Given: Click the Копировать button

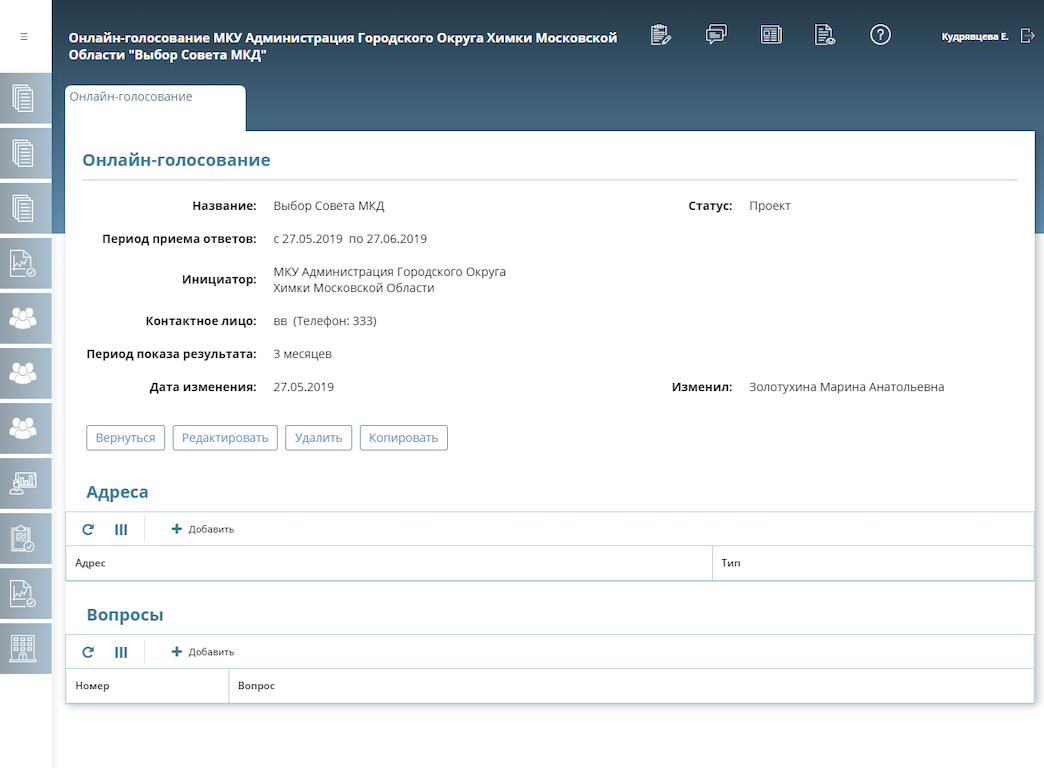Looking at the screenshot, I should (x=403, y=438).
